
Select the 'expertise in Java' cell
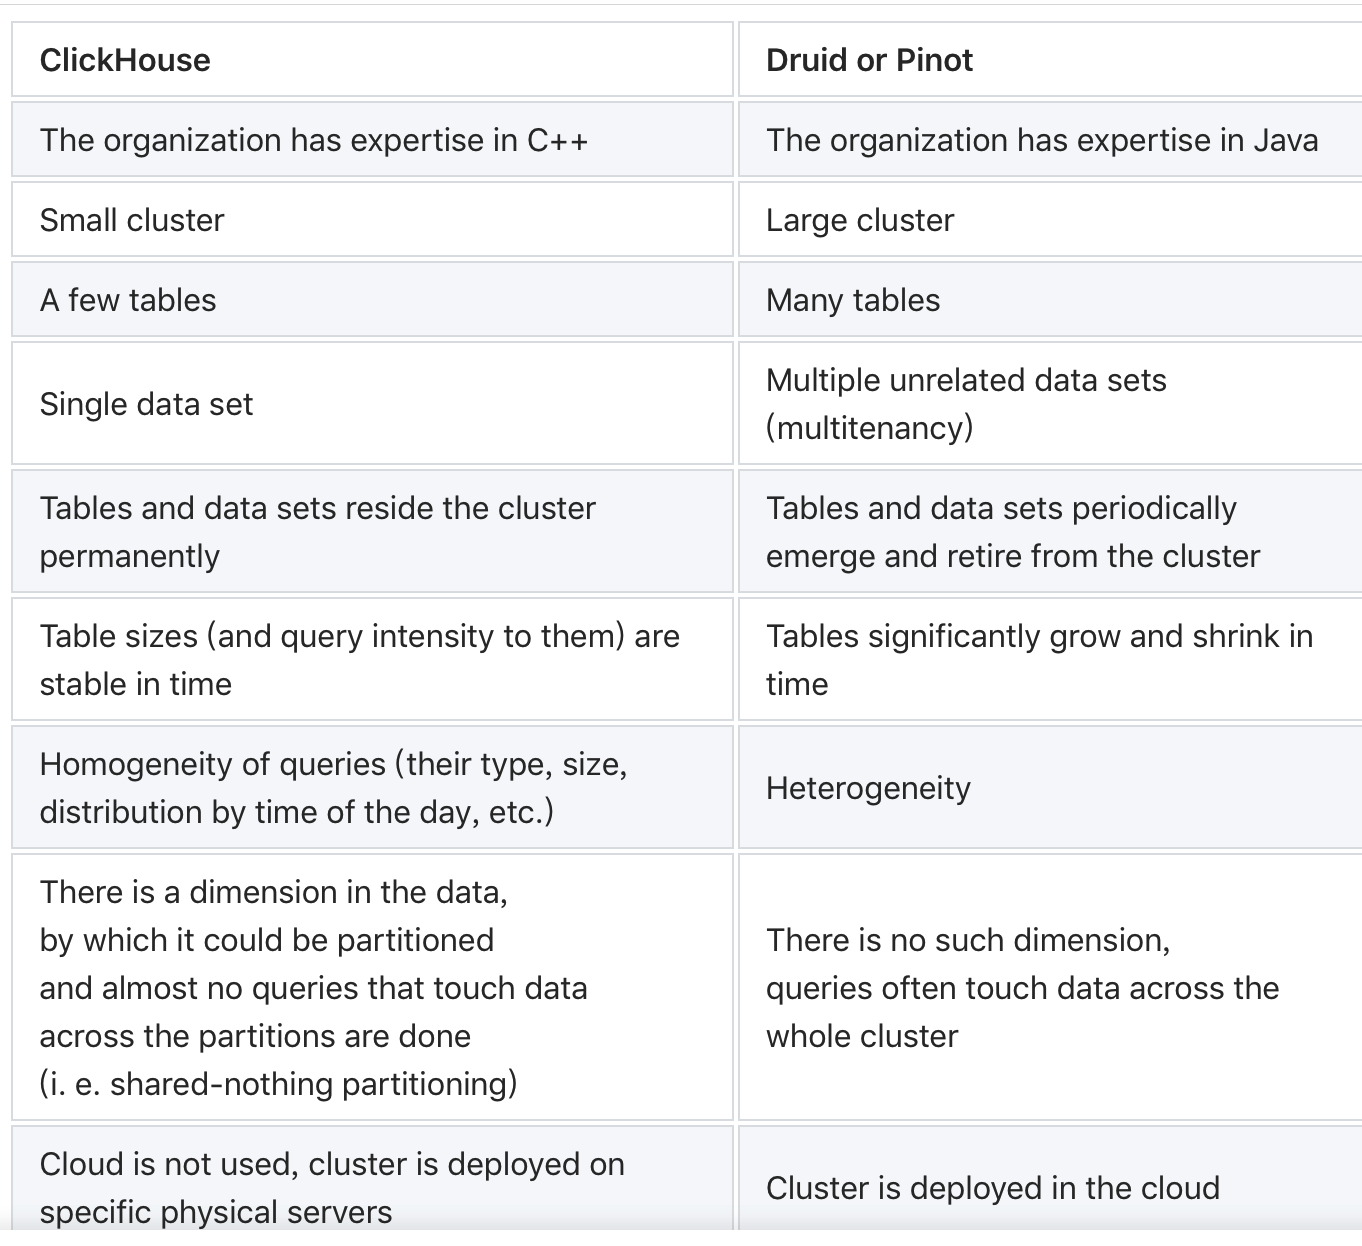tap(1041, 140)
